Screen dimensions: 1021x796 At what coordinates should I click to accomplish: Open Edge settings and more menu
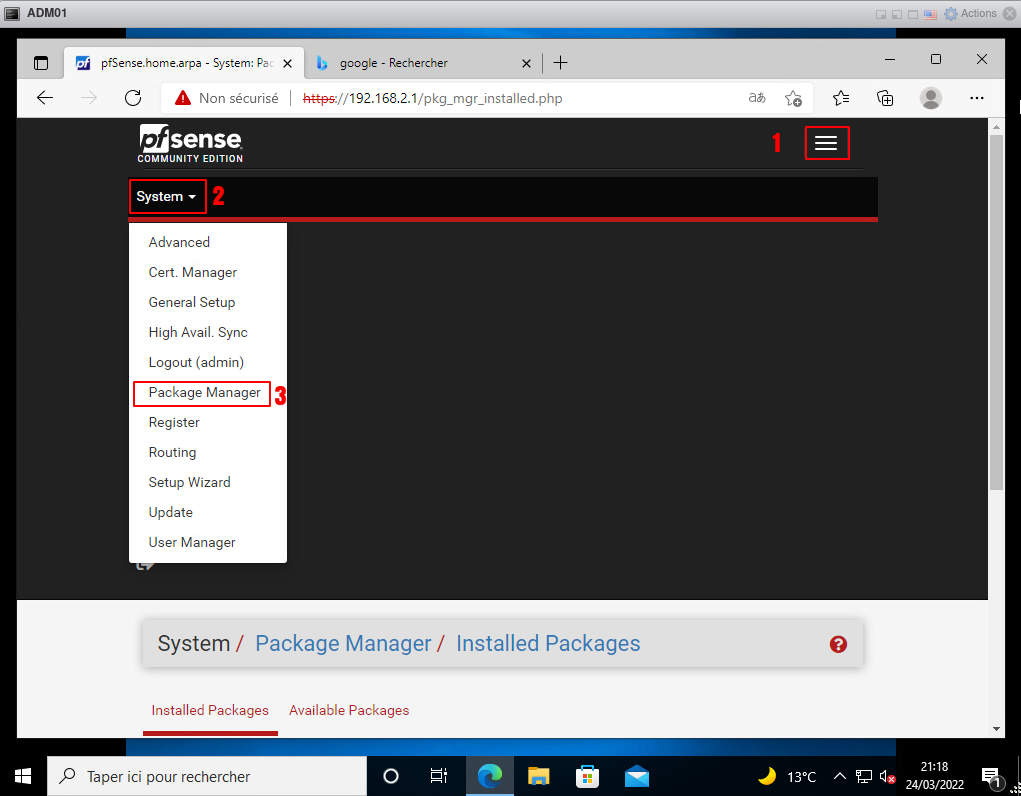pyautogui.click(x=978, y=98)
